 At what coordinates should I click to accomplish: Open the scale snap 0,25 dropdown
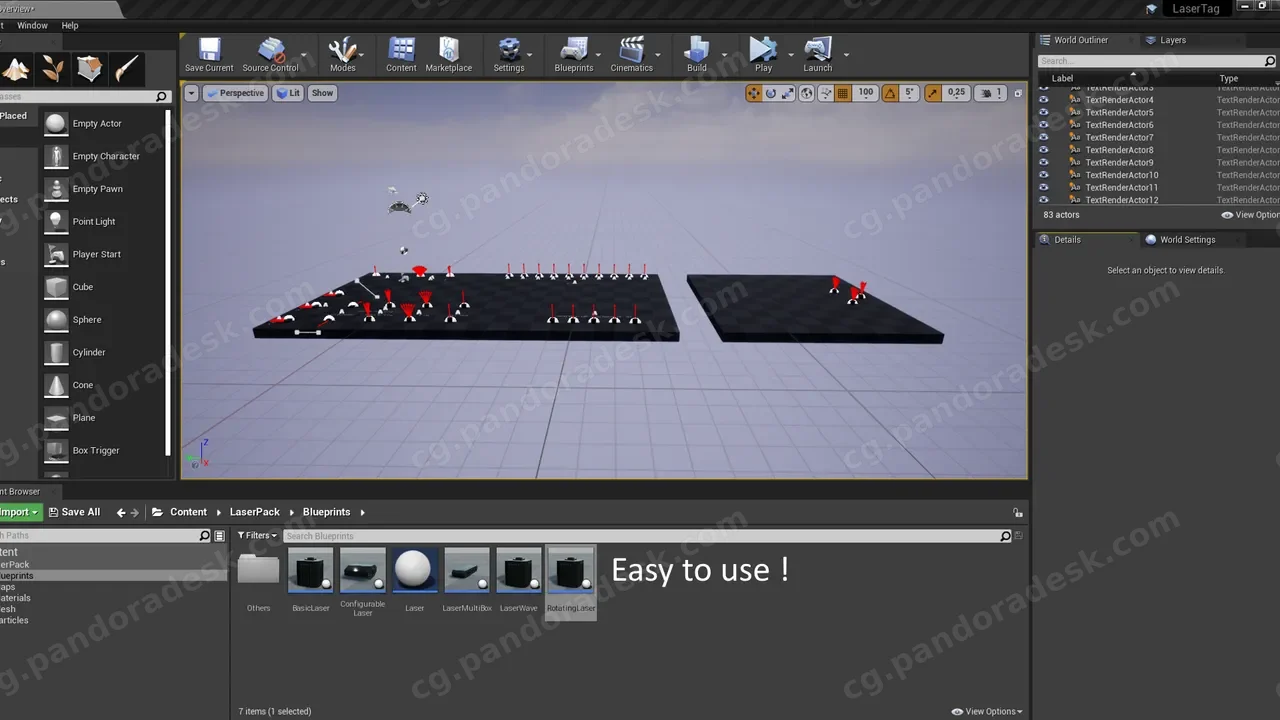(956, 93)
